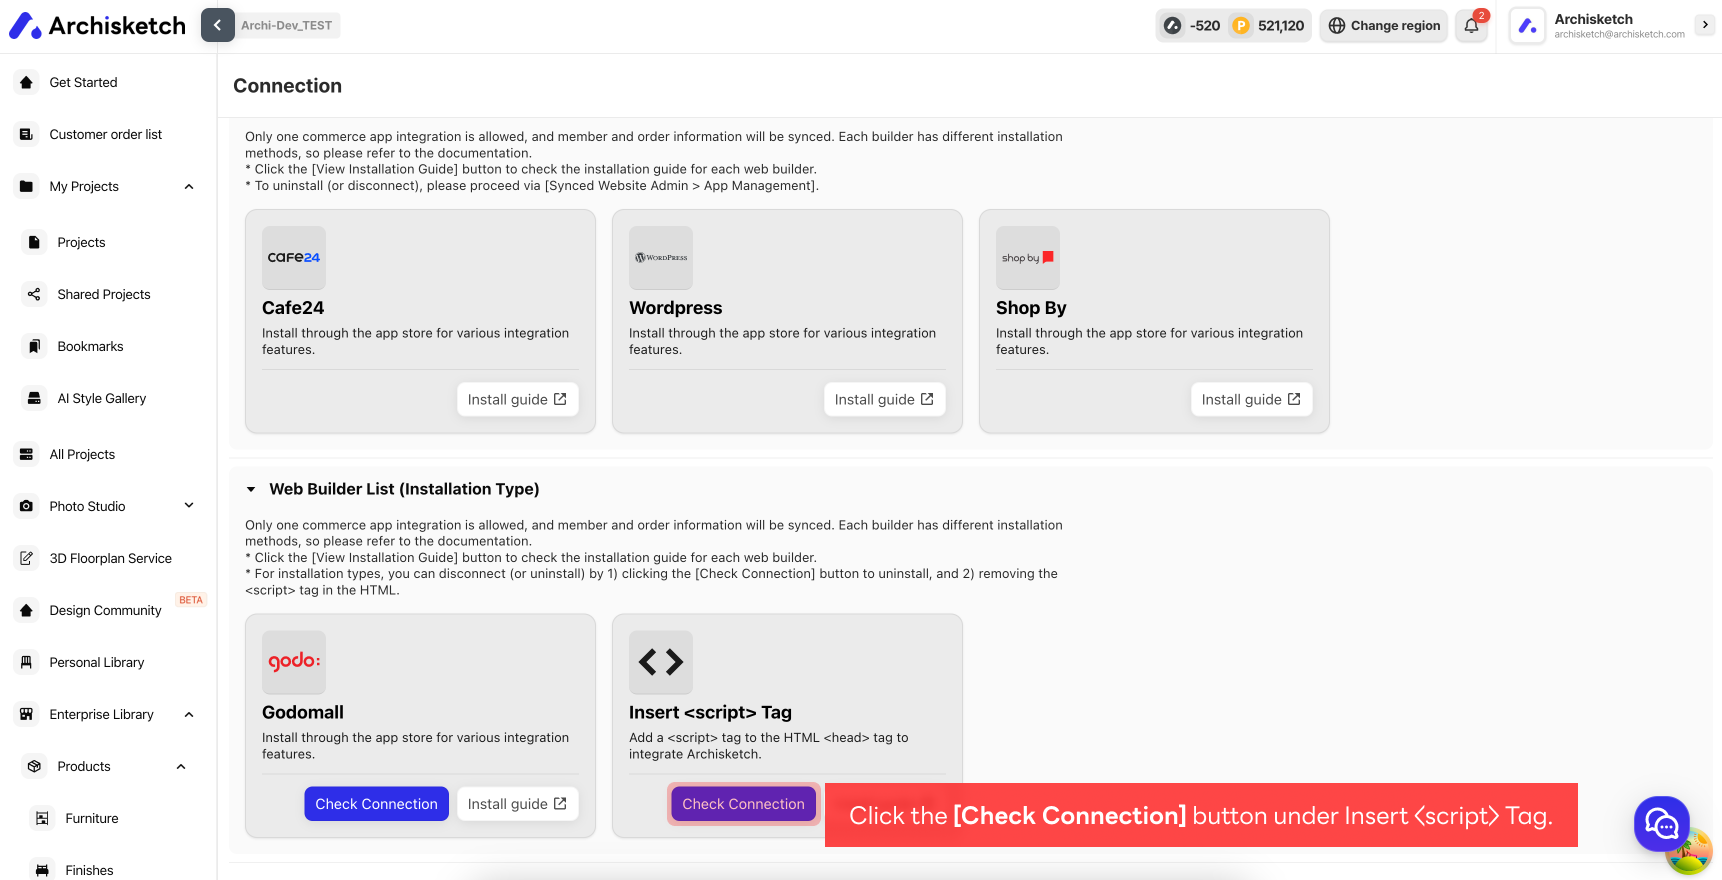Viewport: 1722px width, 880px height.
Task: Open the Shop By Install guide
Action: tap(1251, 399)
